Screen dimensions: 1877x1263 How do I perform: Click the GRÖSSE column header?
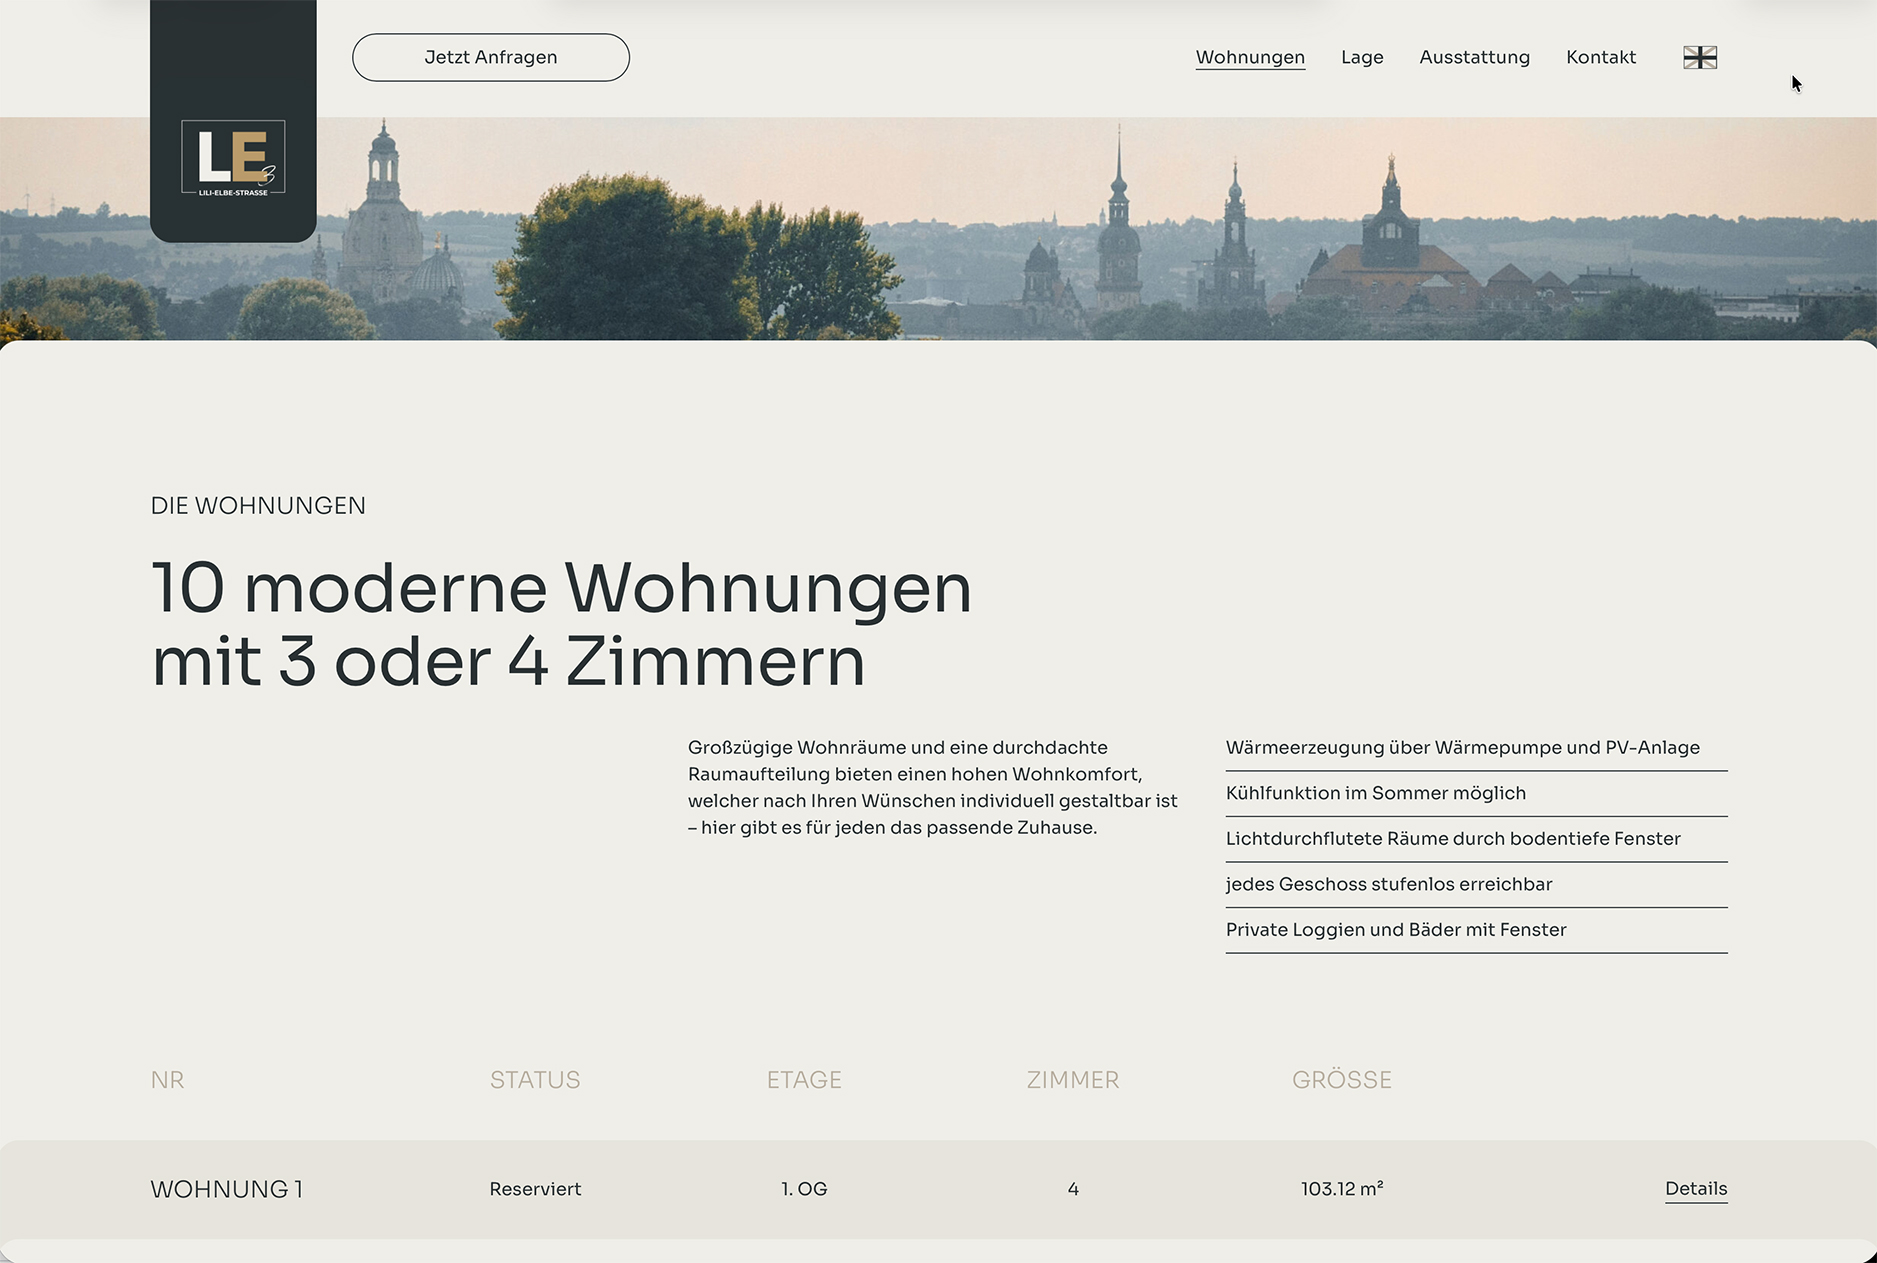1343,1080
